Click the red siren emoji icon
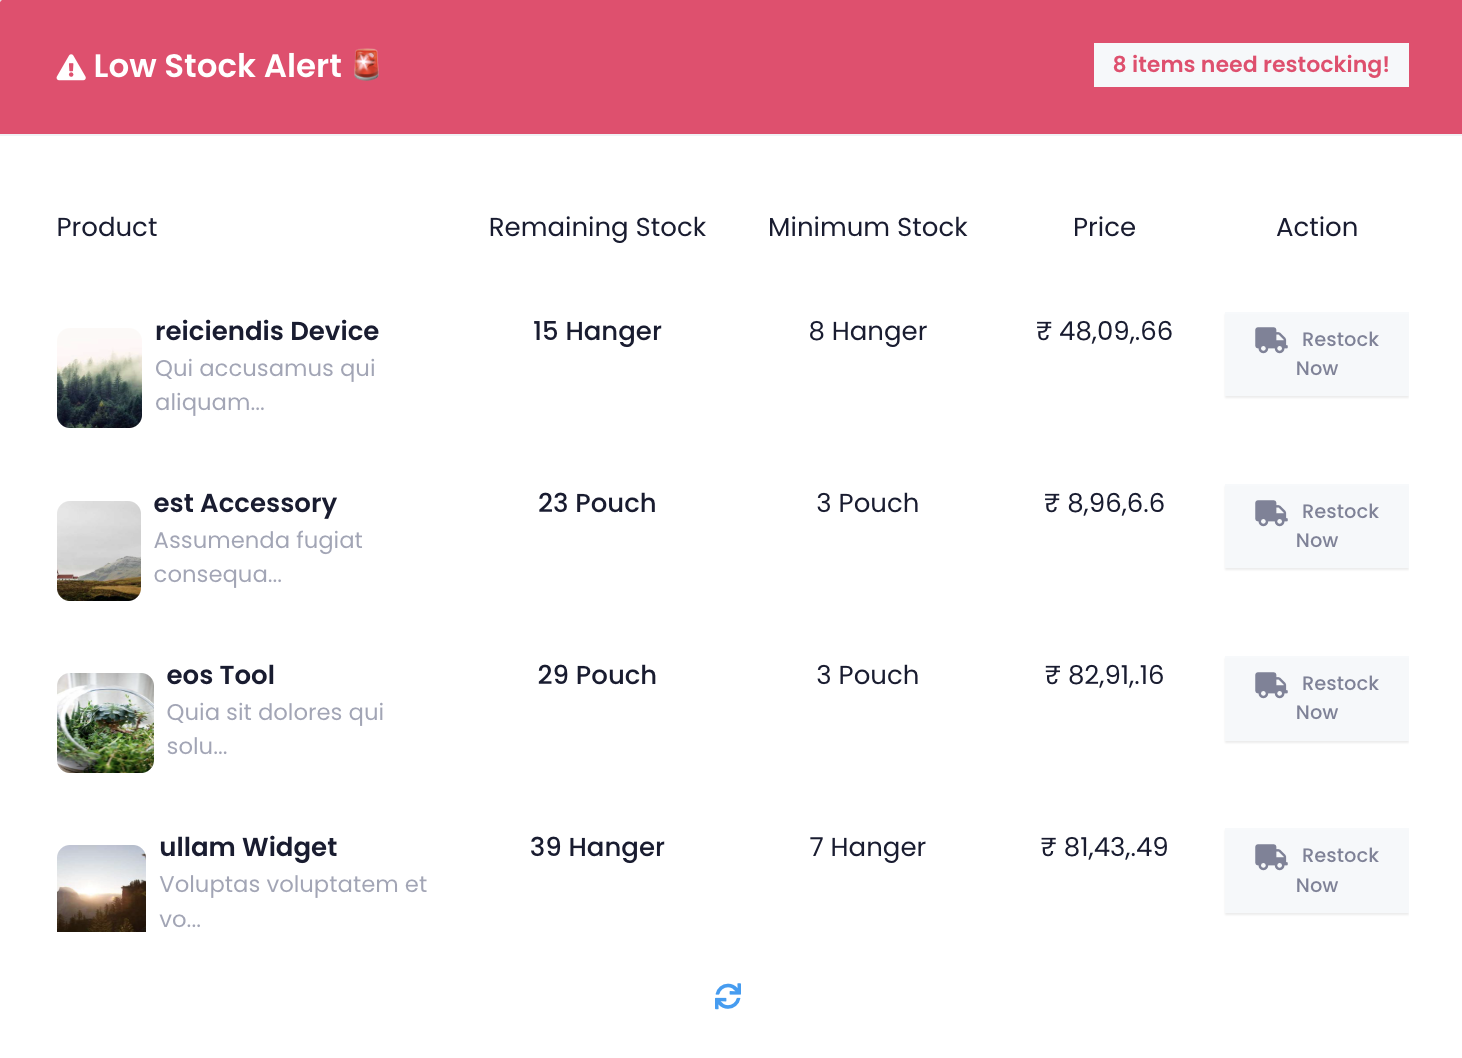 pos(367,64)
